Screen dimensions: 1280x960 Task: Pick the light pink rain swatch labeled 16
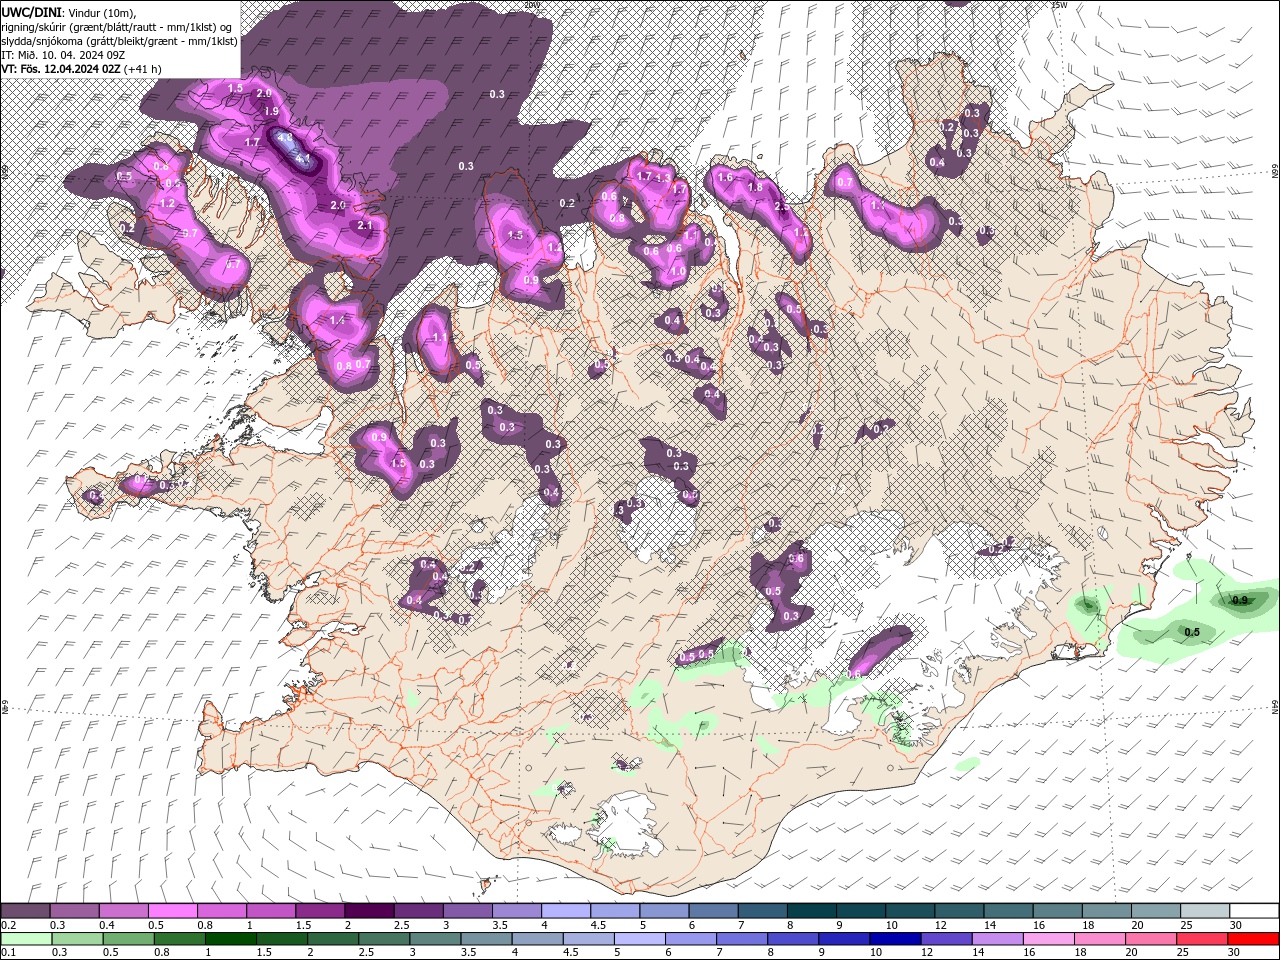click(x=1050, y=939)
